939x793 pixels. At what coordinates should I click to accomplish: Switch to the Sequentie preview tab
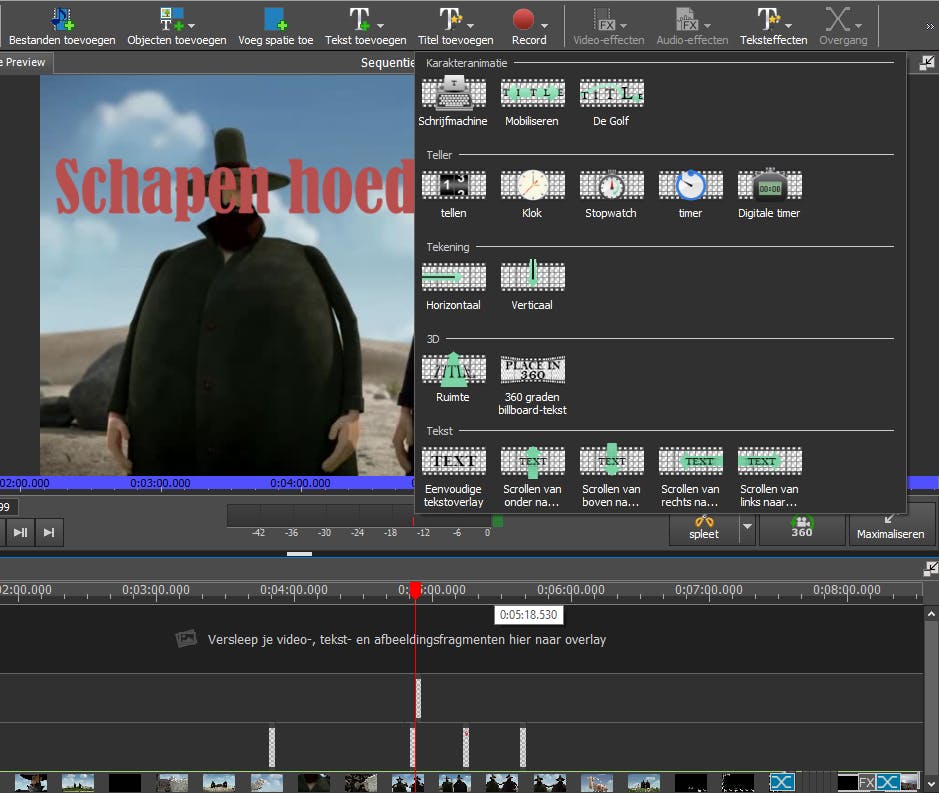point(387,62)
